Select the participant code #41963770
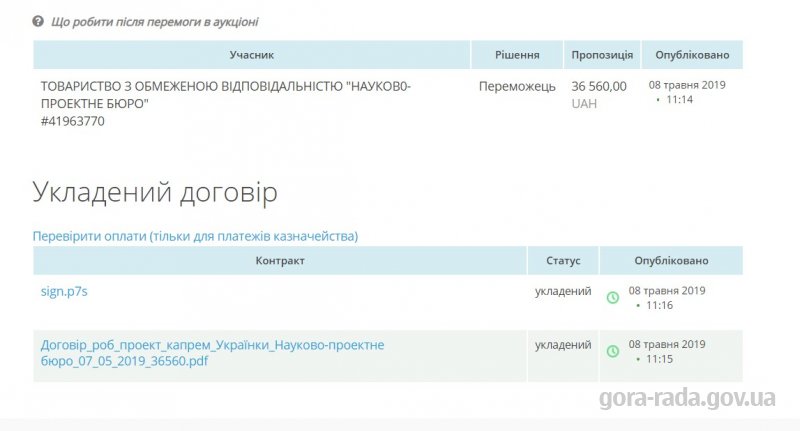Screen dimensions: 800x431 pos(72,121)
